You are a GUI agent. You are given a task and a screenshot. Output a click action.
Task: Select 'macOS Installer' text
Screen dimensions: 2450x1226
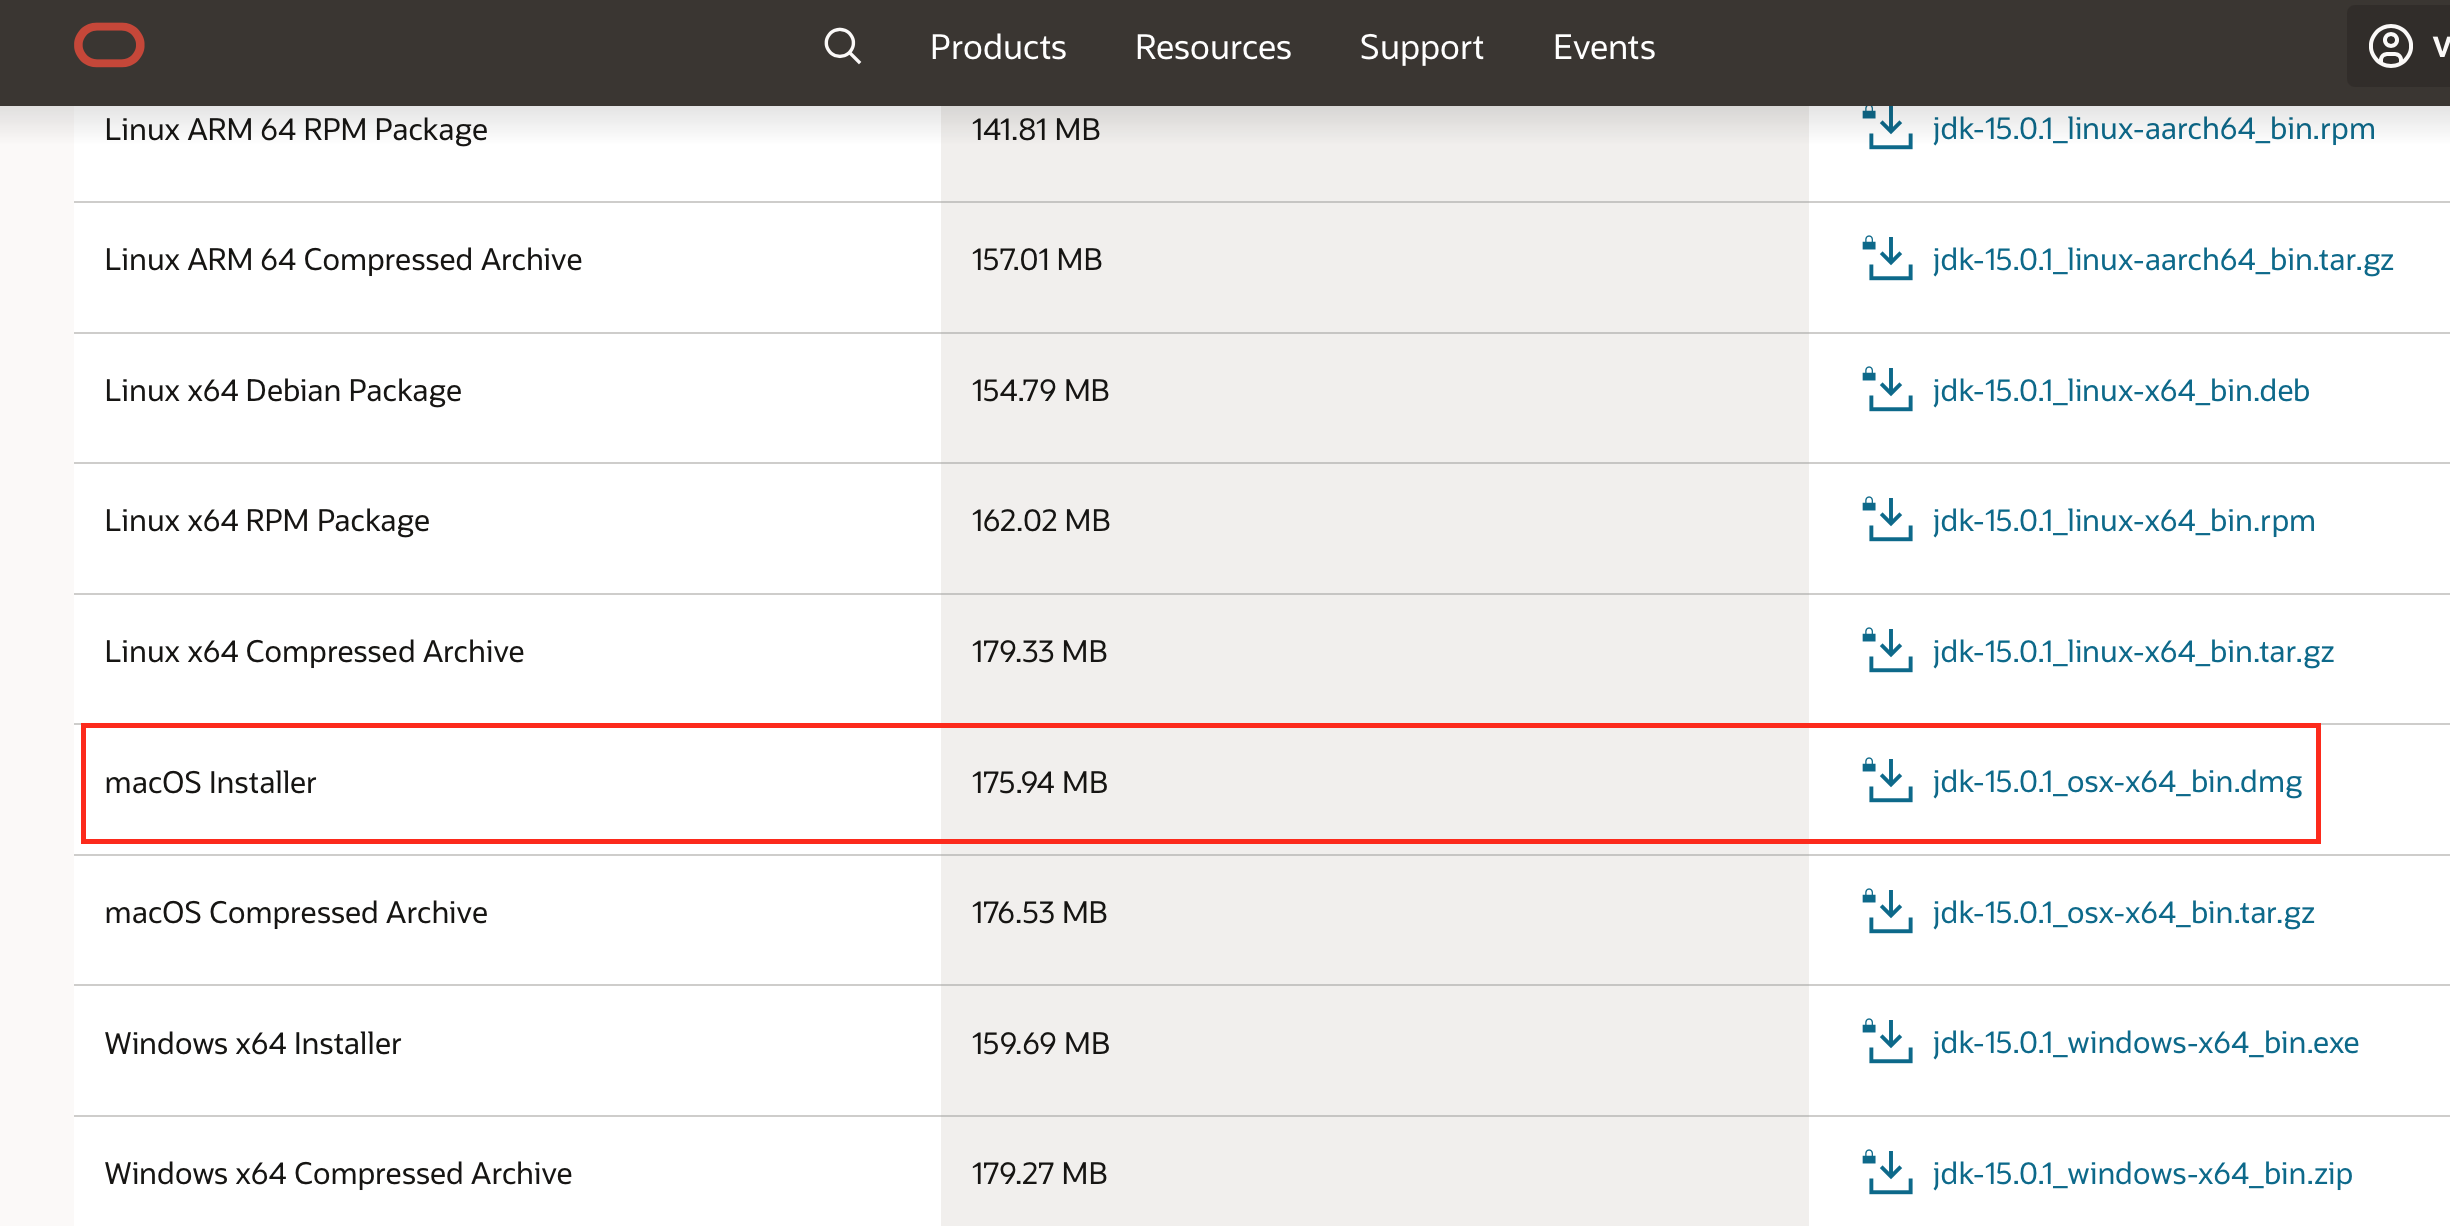[x=210, y=782]
